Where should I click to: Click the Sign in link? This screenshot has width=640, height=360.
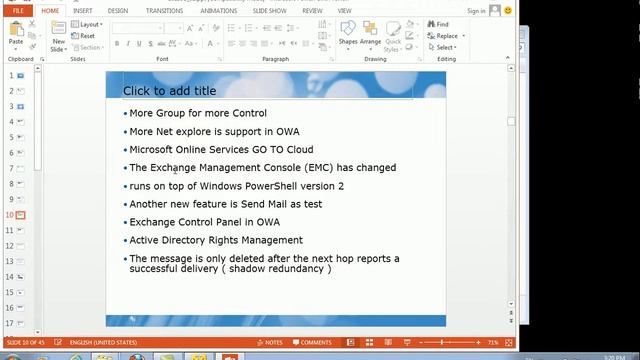(x=476, y=11)
